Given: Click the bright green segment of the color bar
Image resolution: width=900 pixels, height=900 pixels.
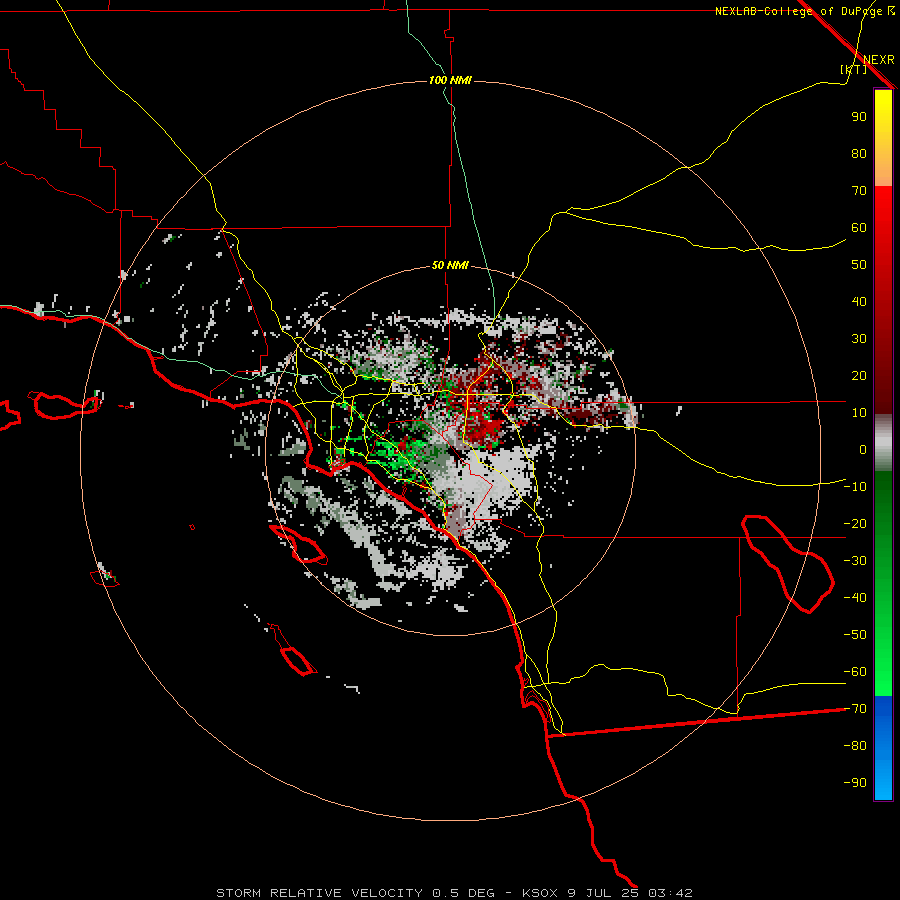Looking at the screenshot, I should point(883,660).
